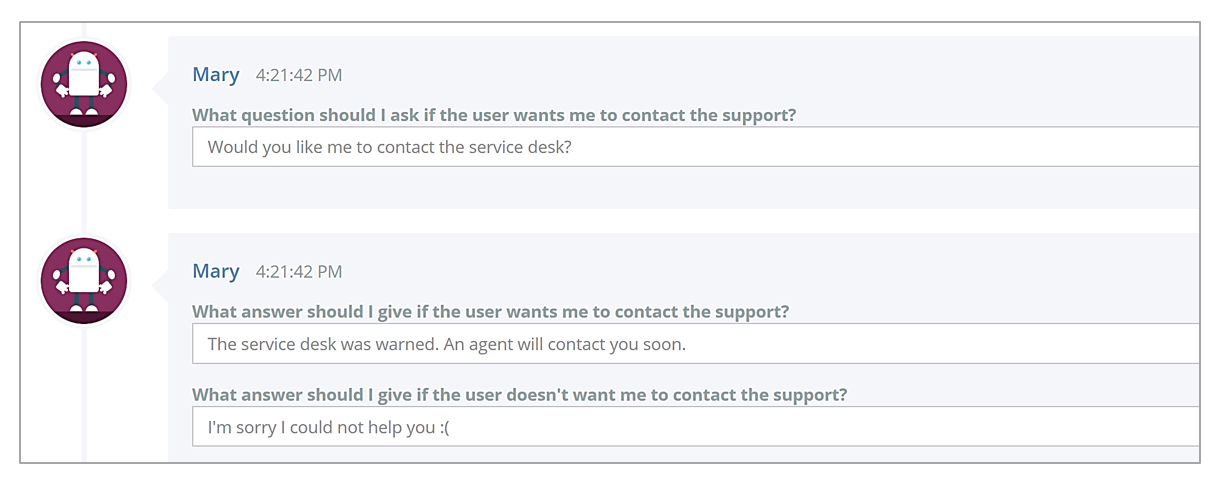This screenshot has width=1218, height=480.
Task: Focus the "service desk was warned" answer field
Action: (696, 344)
